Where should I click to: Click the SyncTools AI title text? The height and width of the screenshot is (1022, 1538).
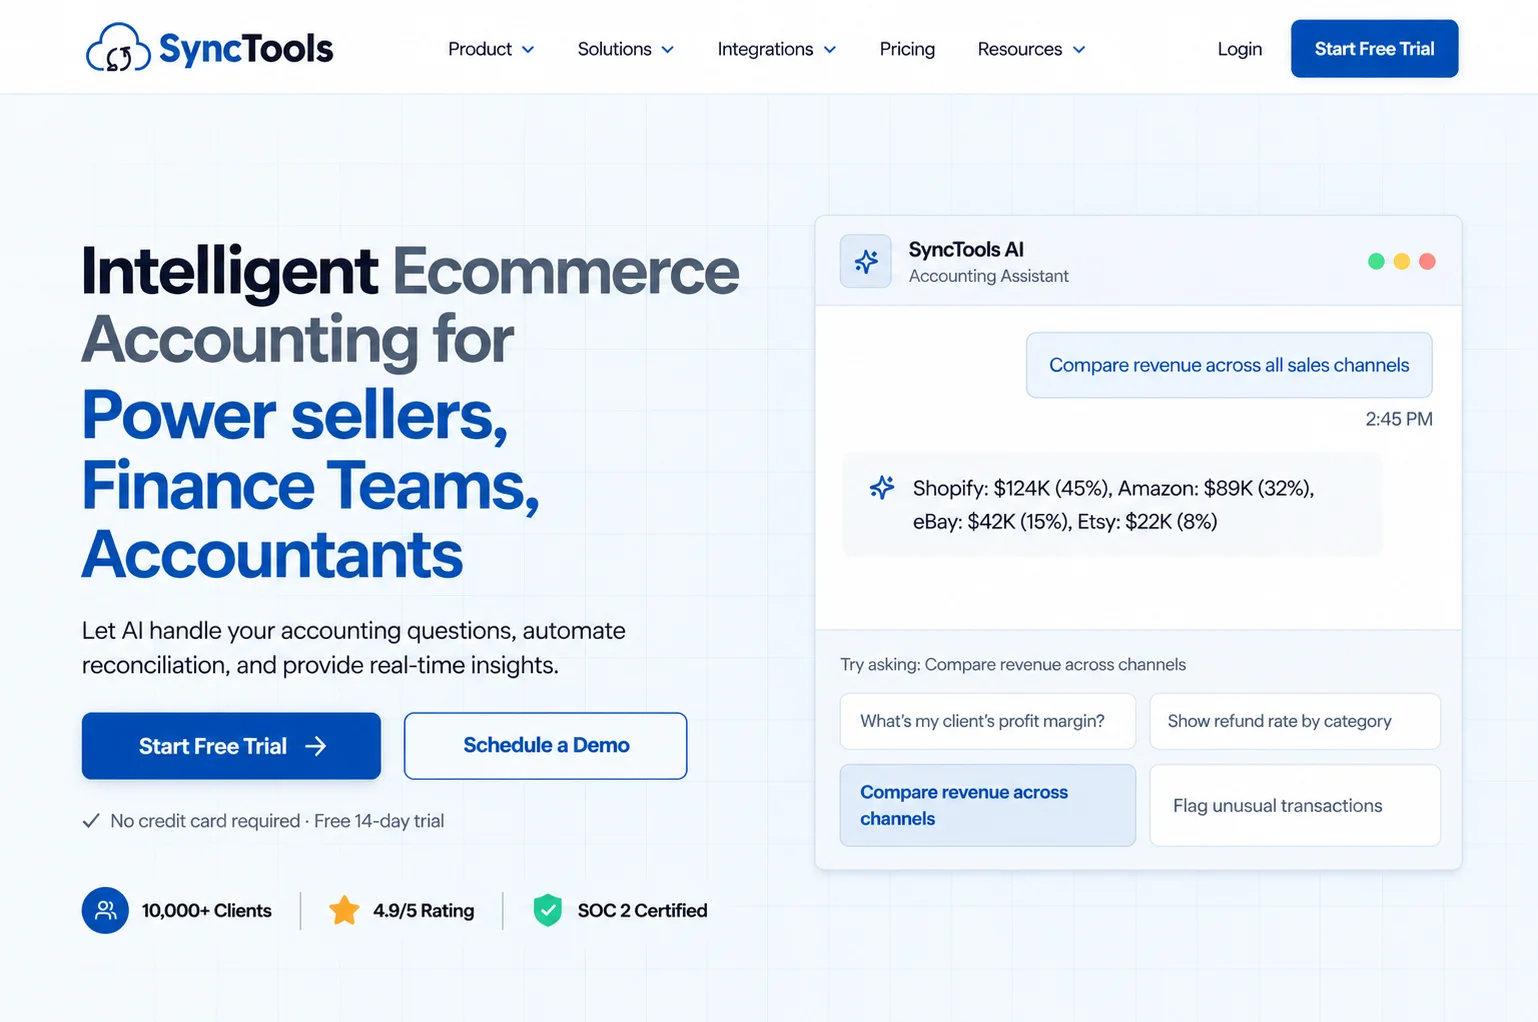click(966, 249)
